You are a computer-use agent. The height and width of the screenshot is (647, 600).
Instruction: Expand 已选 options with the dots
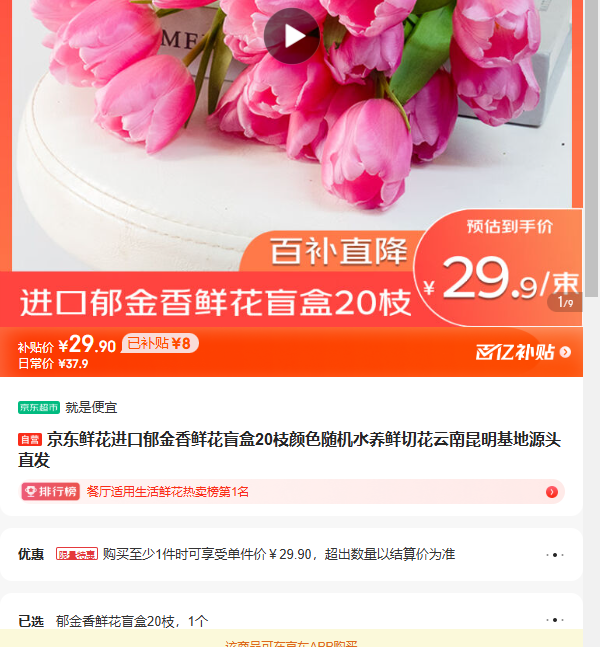(x=555, y=620)
